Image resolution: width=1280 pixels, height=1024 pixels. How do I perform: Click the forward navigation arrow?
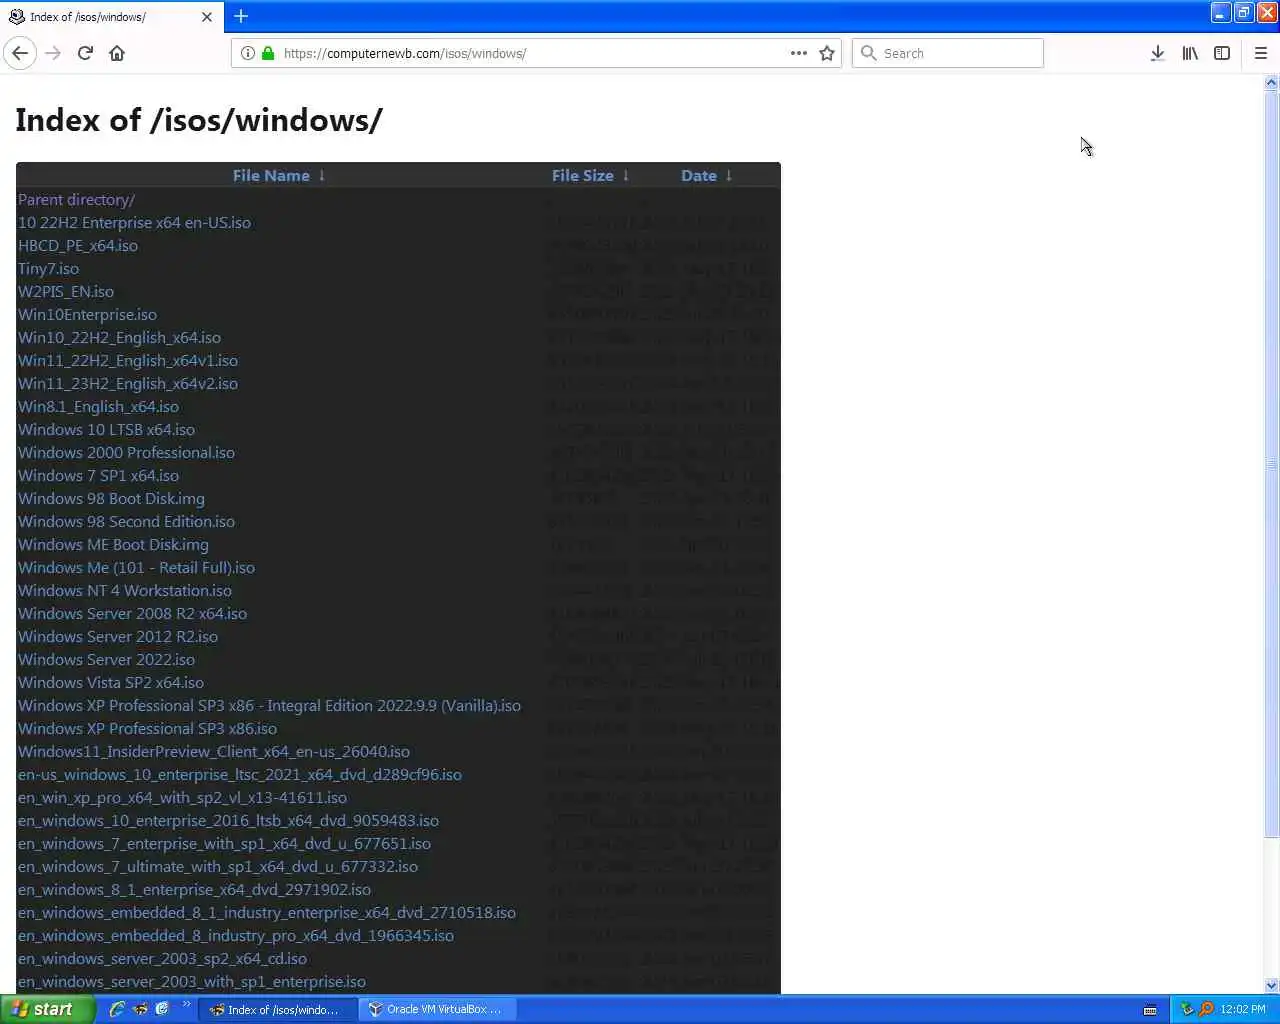click(x=53, y=53)
